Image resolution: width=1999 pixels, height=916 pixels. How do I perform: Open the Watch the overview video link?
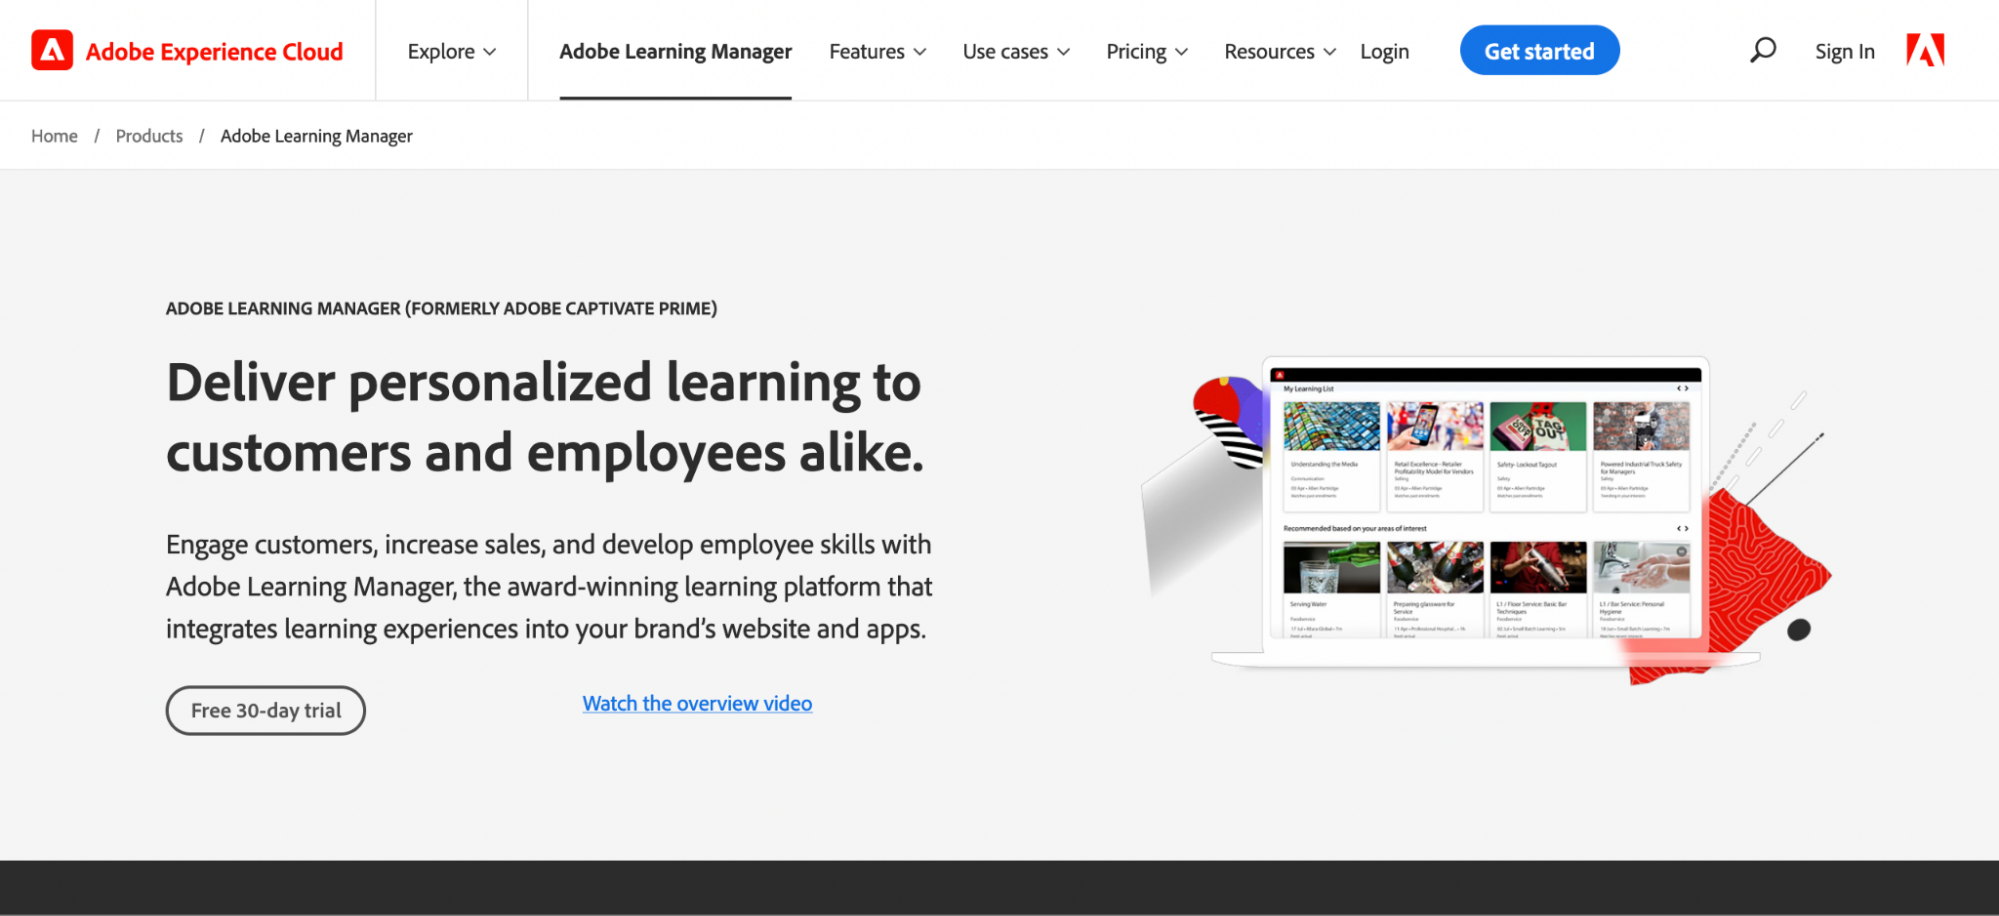click(x=697, y=703)
